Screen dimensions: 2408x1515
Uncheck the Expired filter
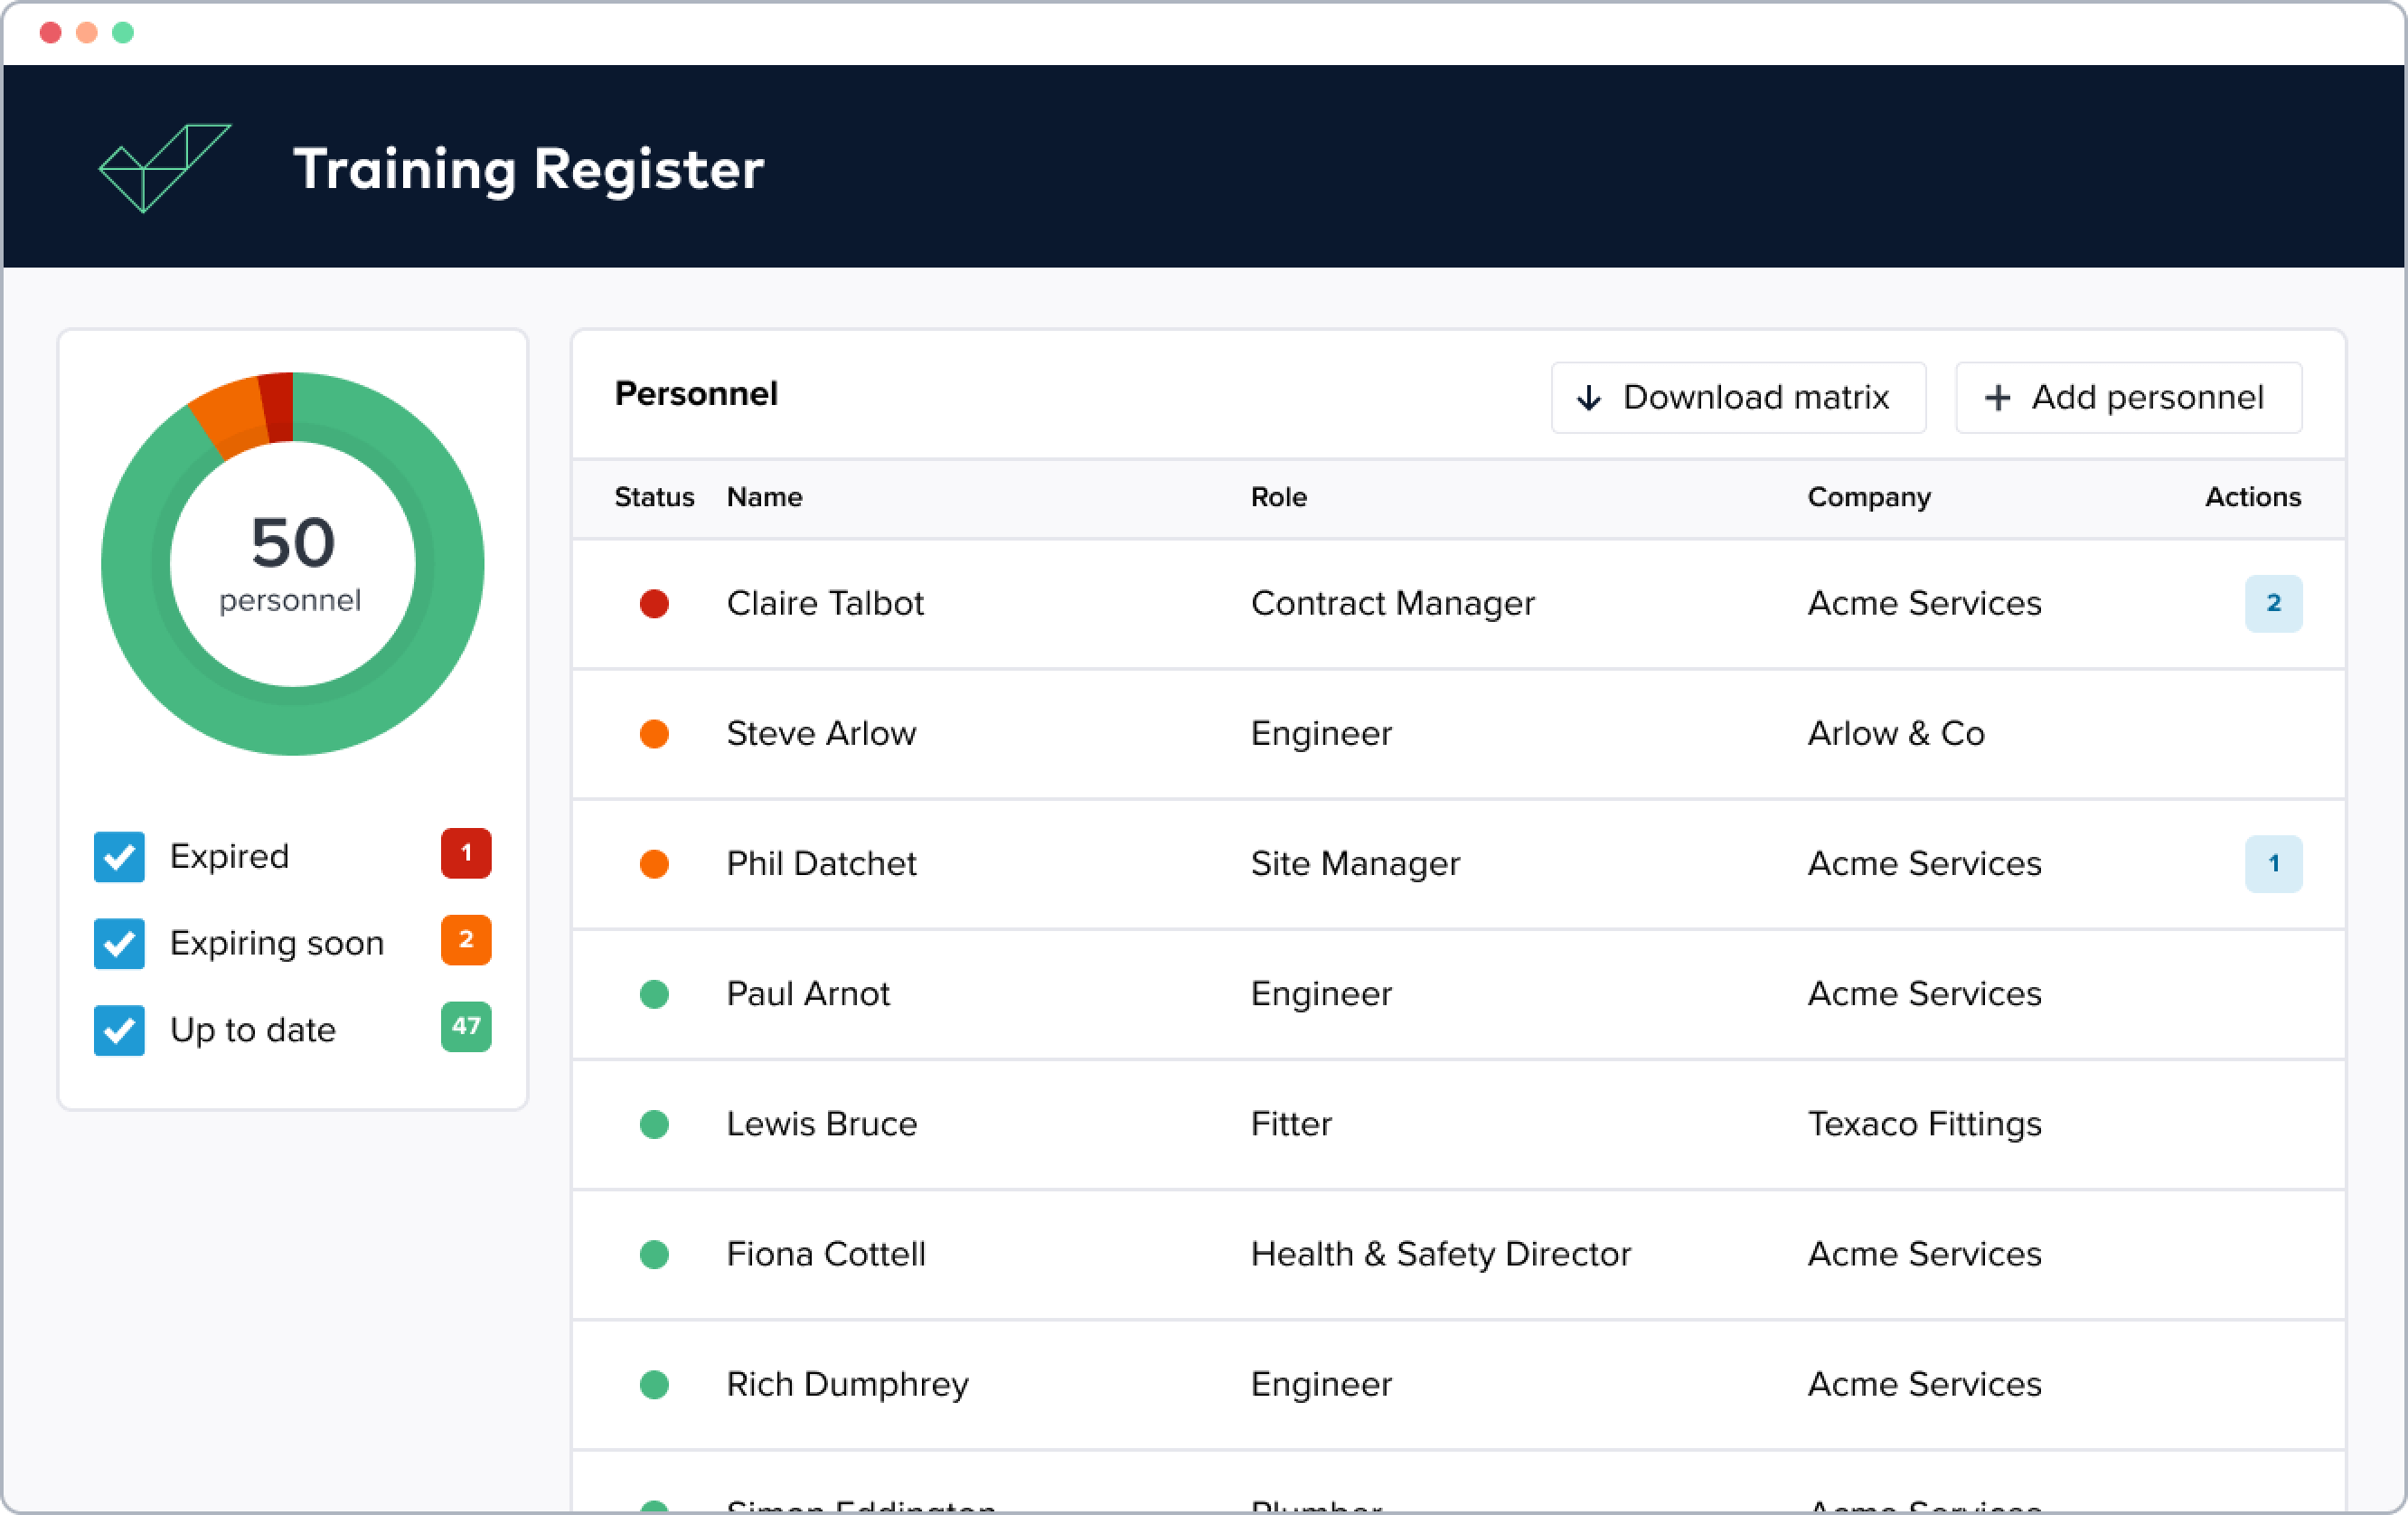118,856
